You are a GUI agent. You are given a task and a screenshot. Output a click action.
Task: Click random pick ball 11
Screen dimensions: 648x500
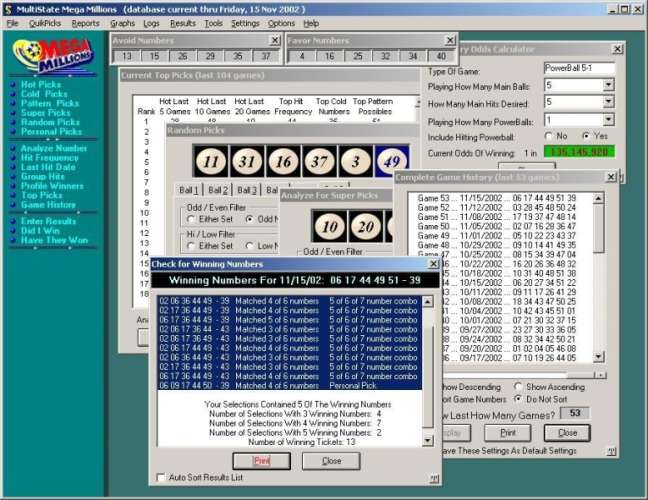click(210, 161)
